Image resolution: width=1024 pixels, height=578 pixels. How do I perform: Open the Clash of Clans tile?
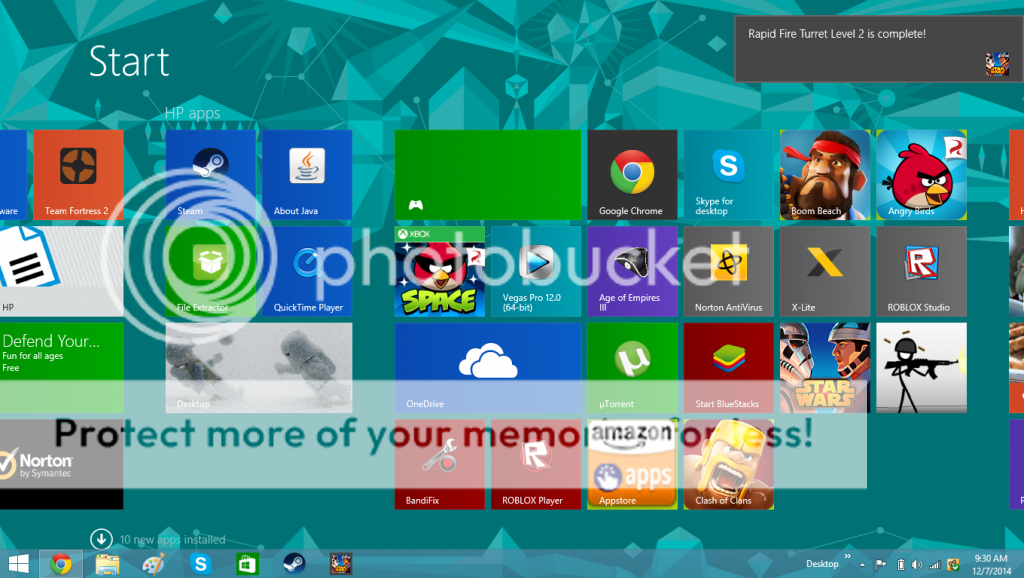728,463
